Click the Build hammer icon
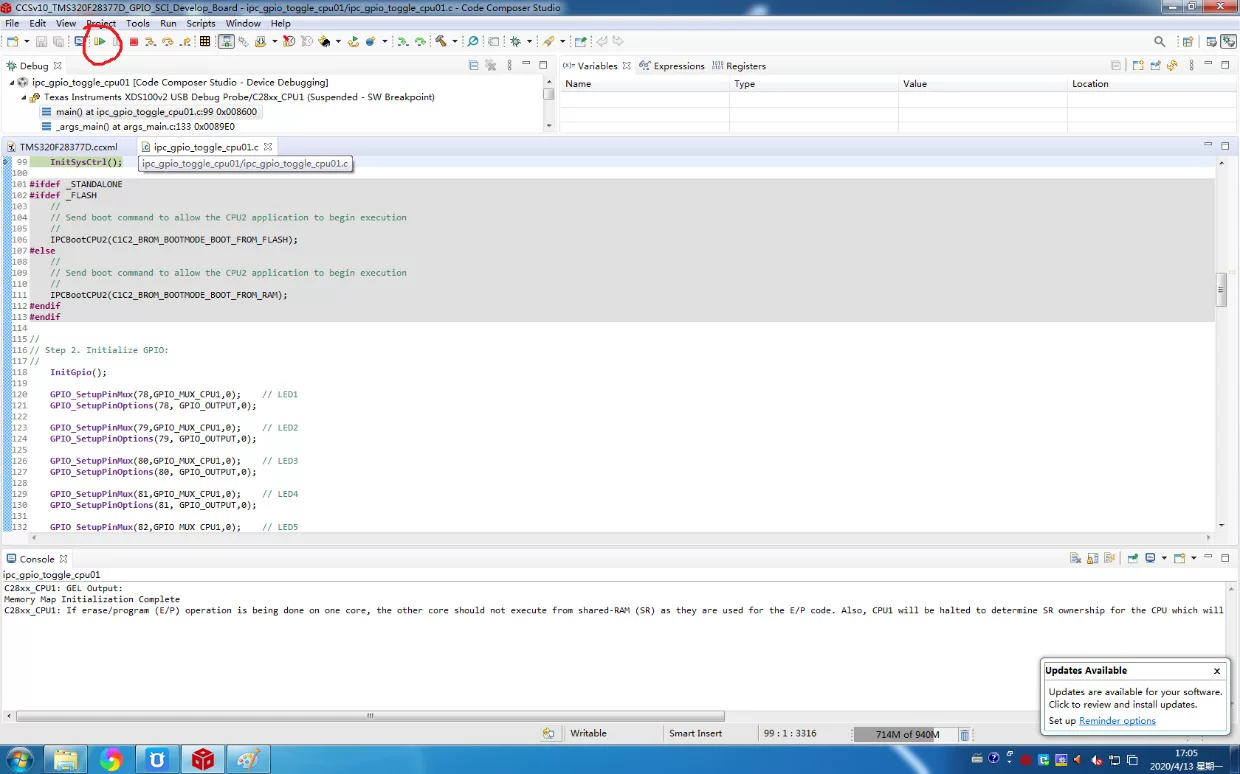 point(440,41)
